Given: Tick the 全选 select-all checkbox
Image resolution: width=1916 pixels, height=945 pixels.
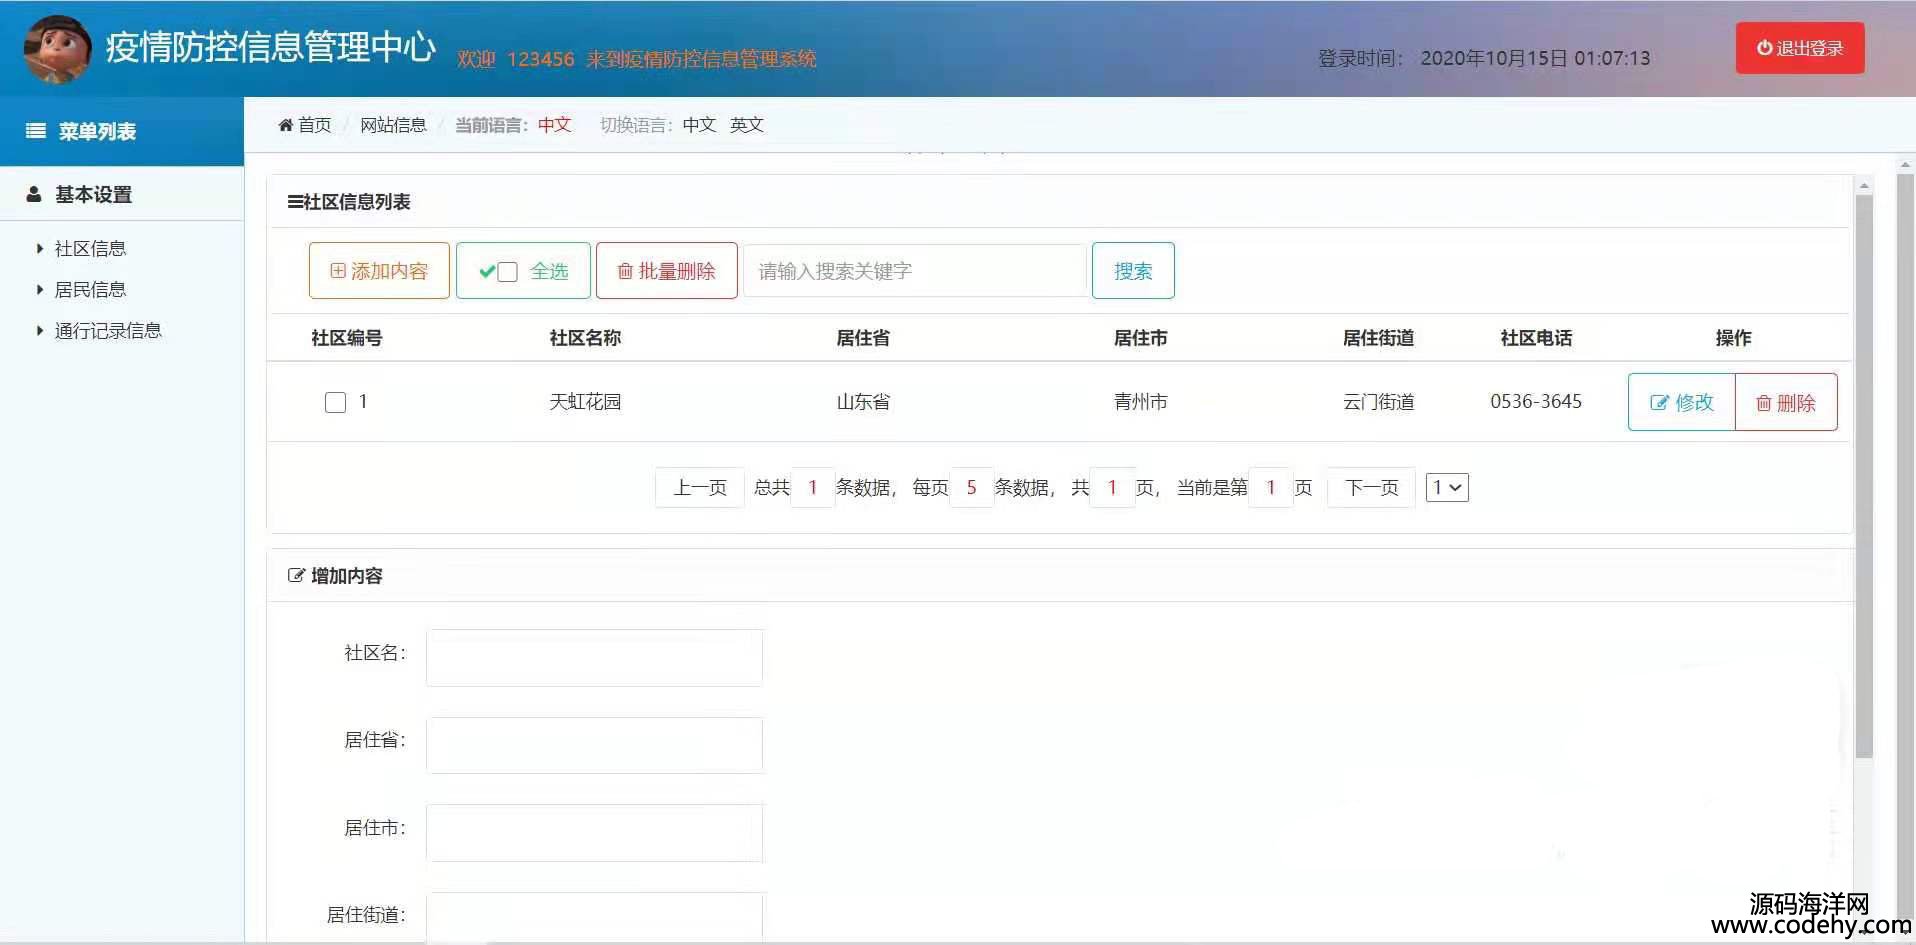Looking at the screenshot, I should pyautogui.click(x=508, y=272).
